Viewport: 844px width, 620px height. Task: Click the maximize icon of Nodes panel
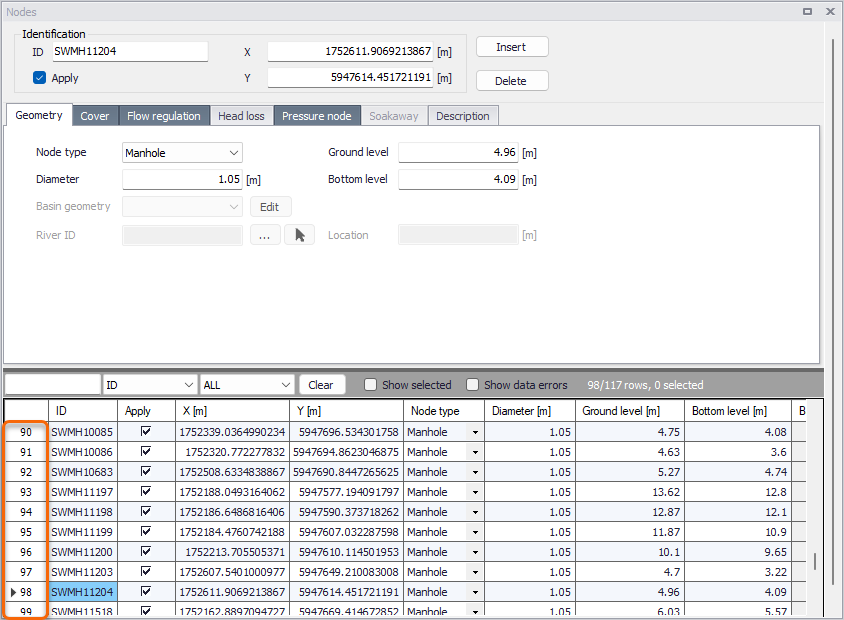tap(807, 11)
